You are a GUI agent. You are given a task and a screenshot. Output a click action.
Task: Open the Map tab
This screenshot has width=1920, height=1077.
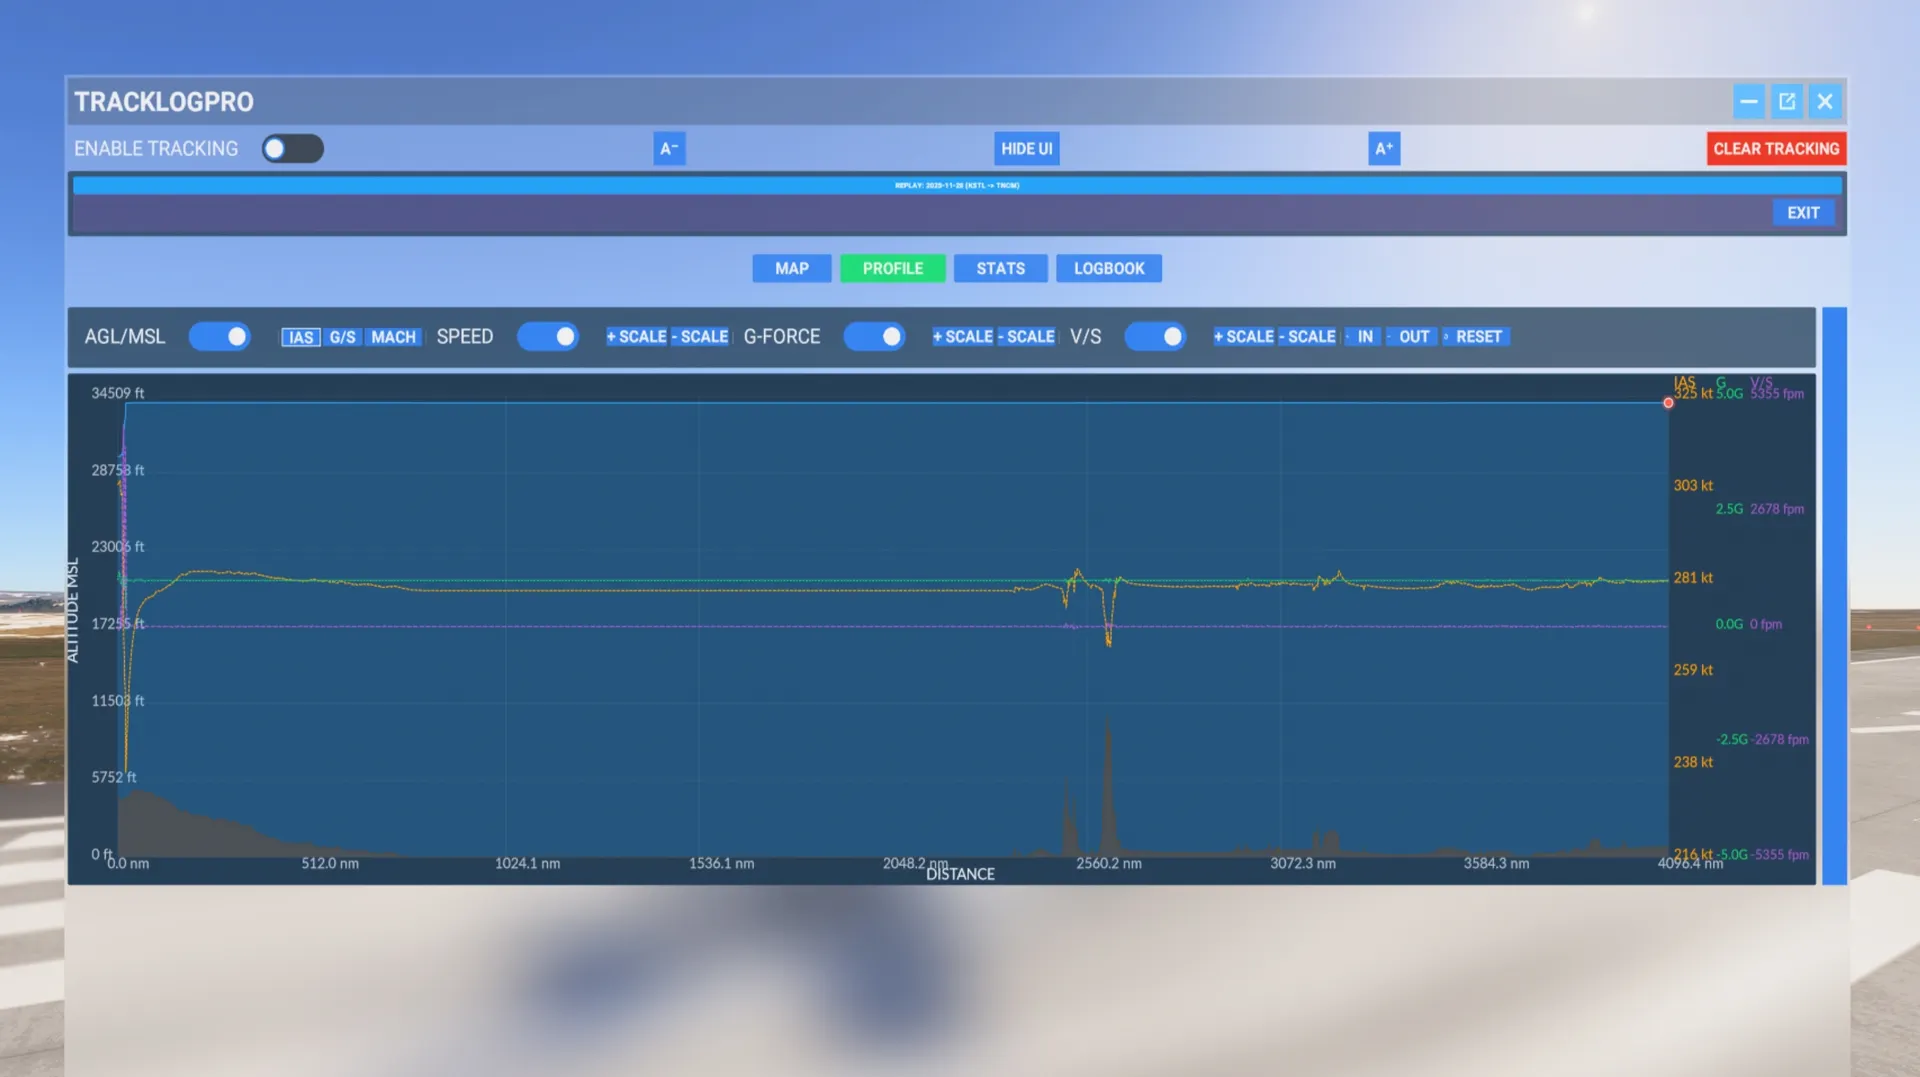[x=791, y=268]
